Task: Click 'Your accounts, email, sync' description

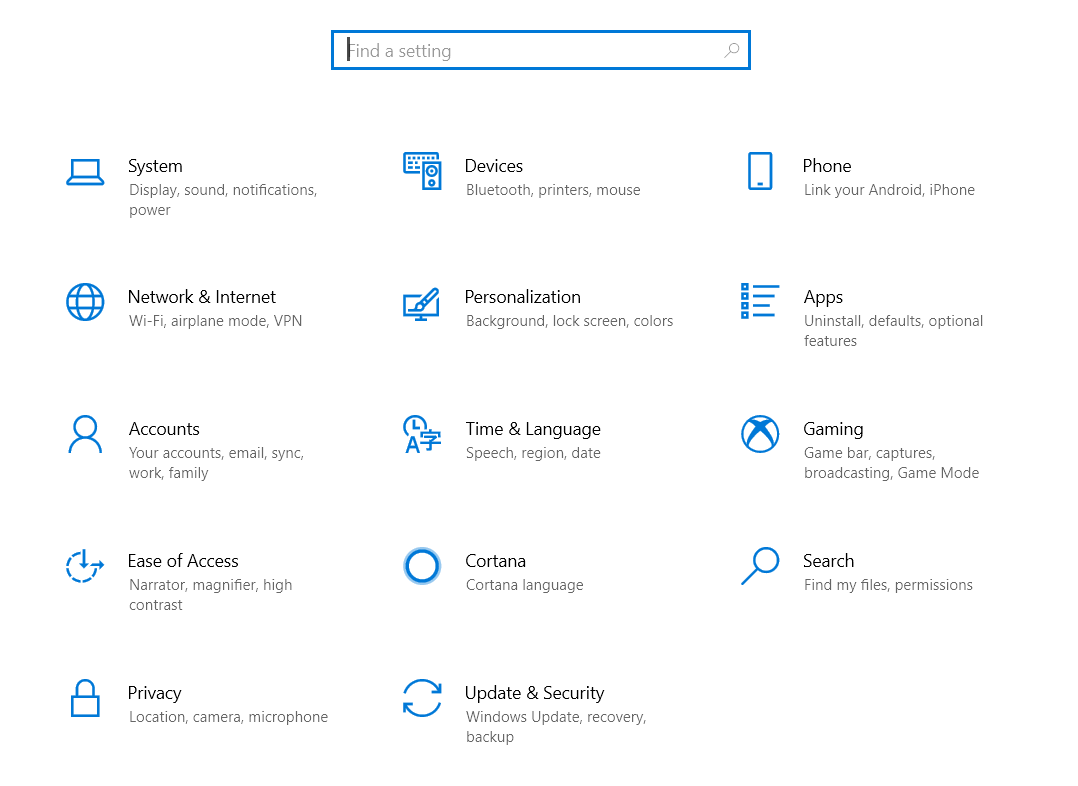Action: click(216, 463)
